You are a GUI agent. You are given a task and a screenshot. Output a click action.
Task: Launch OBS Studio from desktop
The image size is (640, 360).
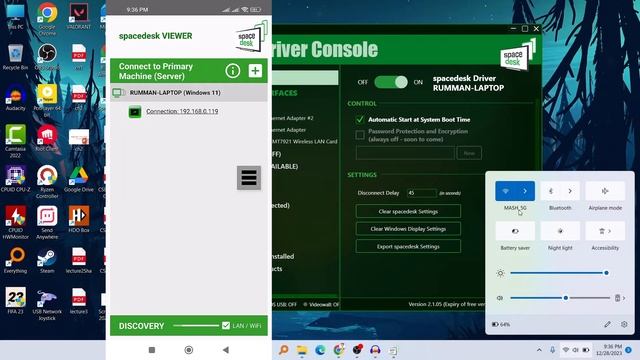[47, 57]
